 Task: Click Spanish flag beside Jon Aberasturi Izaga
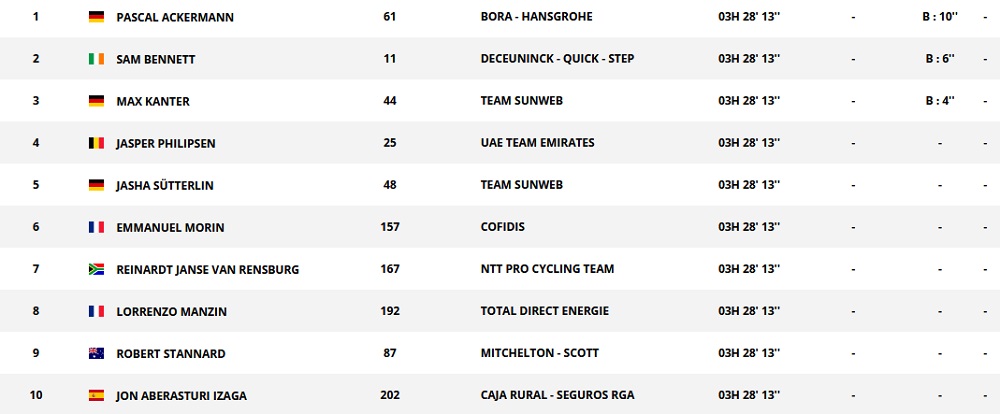tap(96, 396)
